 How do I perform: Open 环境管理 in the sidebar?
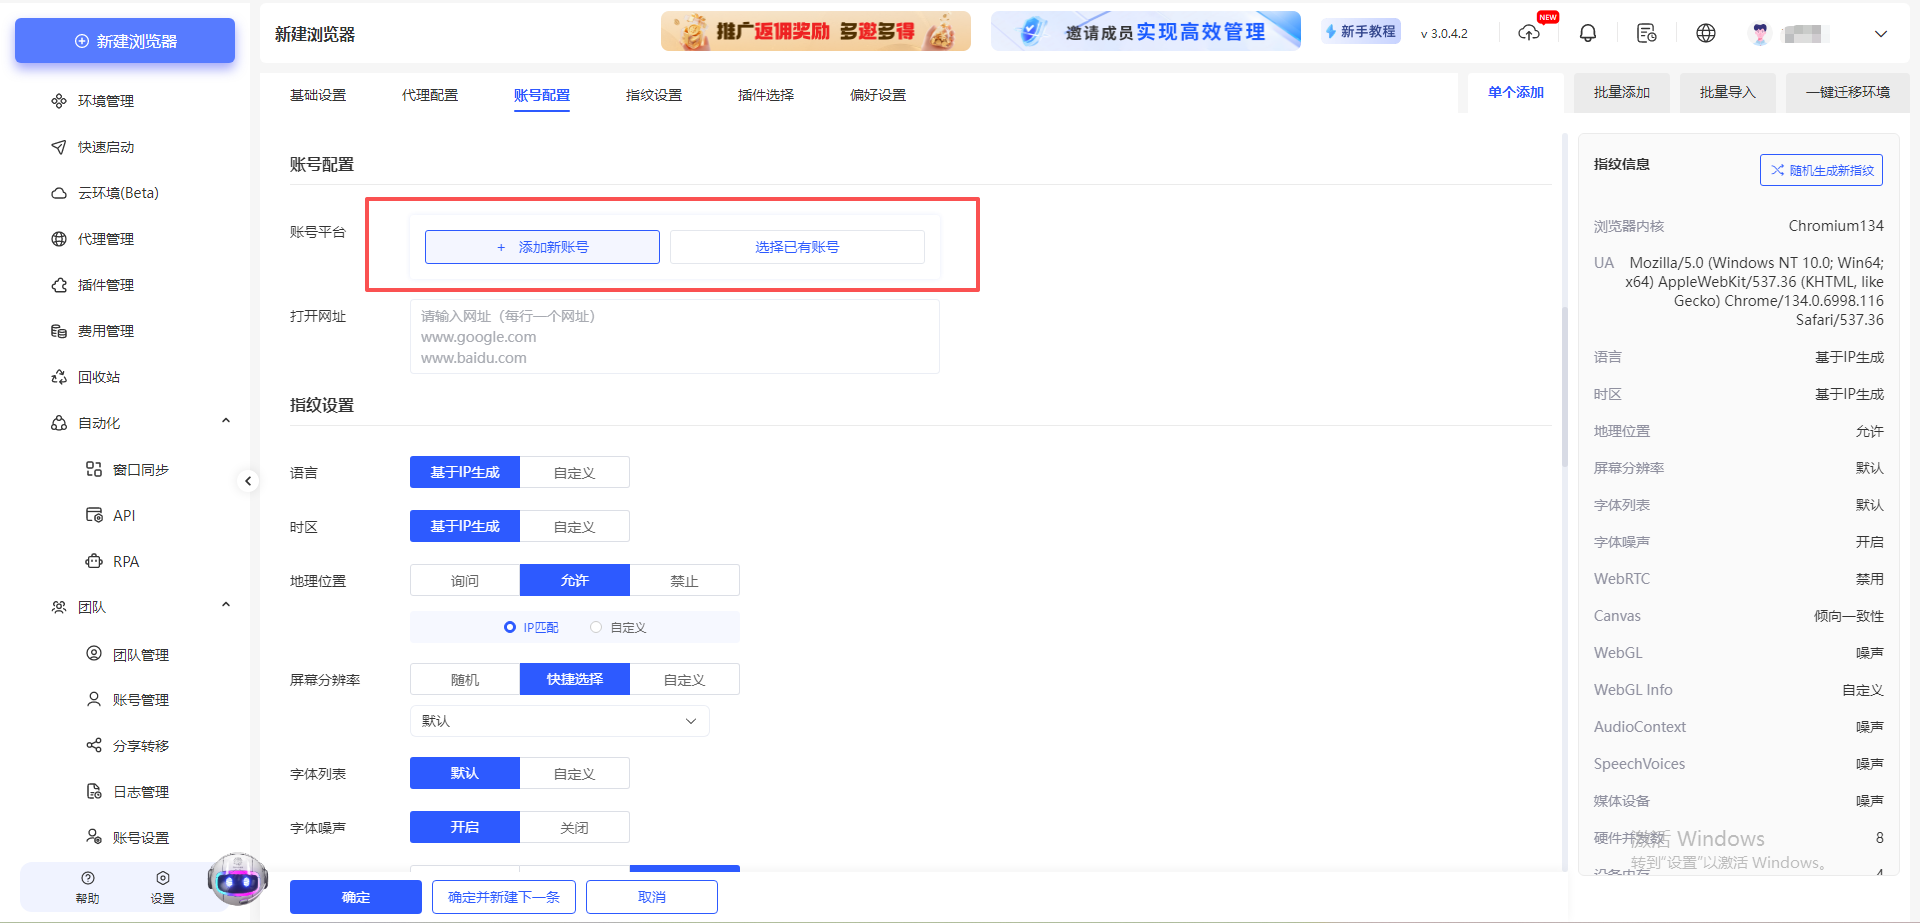click(x=104, y=100)
